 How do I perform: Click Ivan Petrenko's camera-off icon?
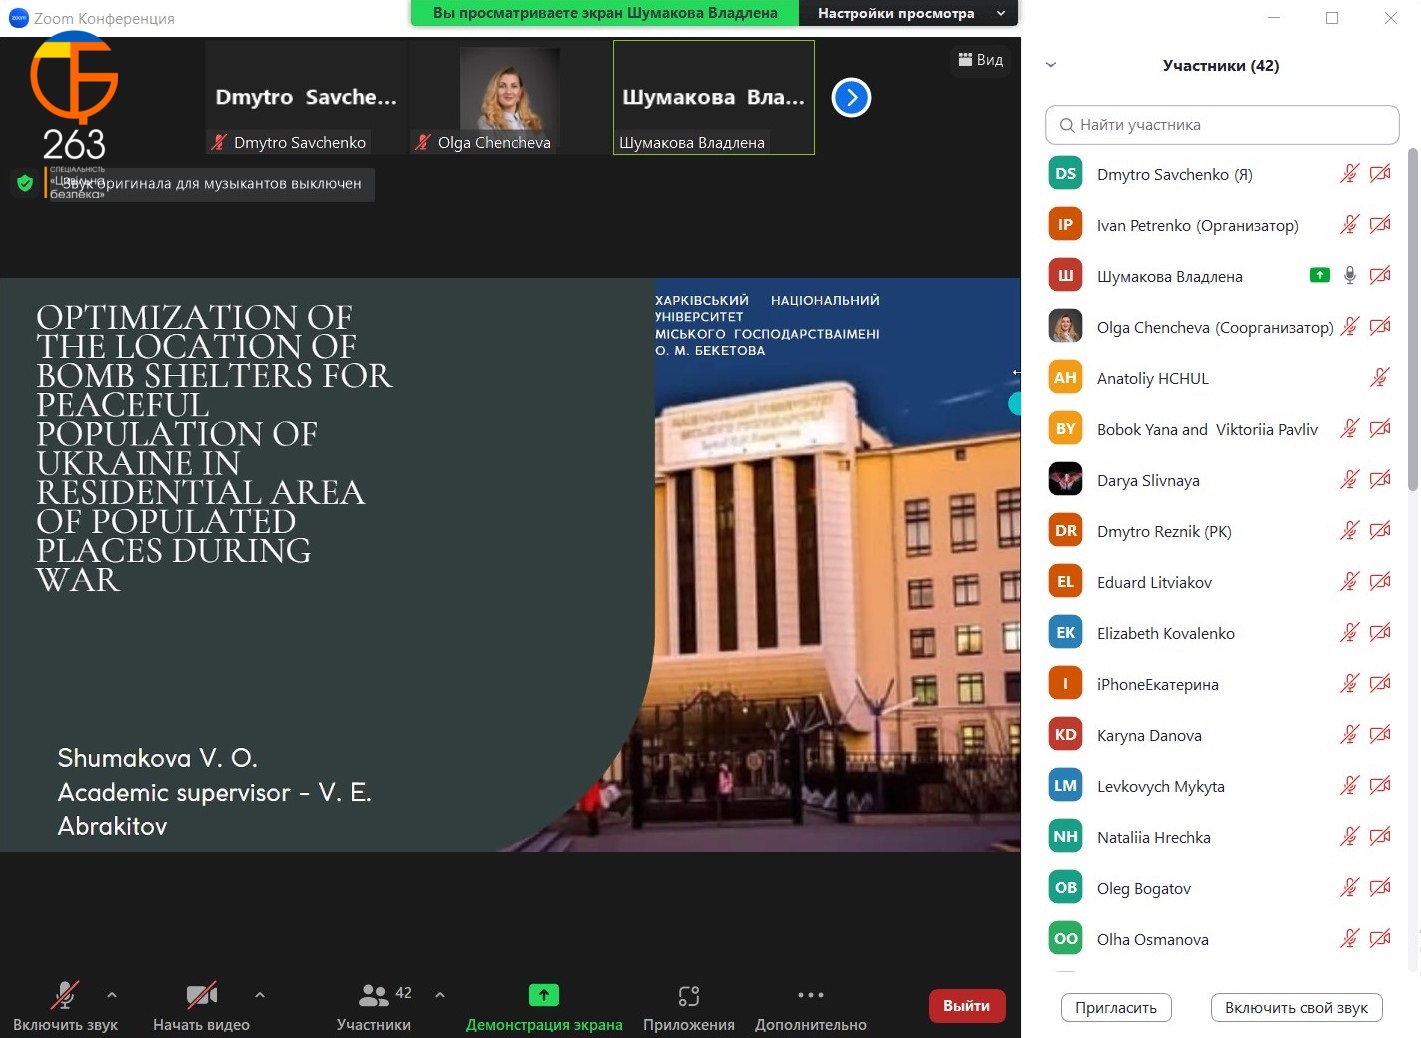(x=1380, y=225)
